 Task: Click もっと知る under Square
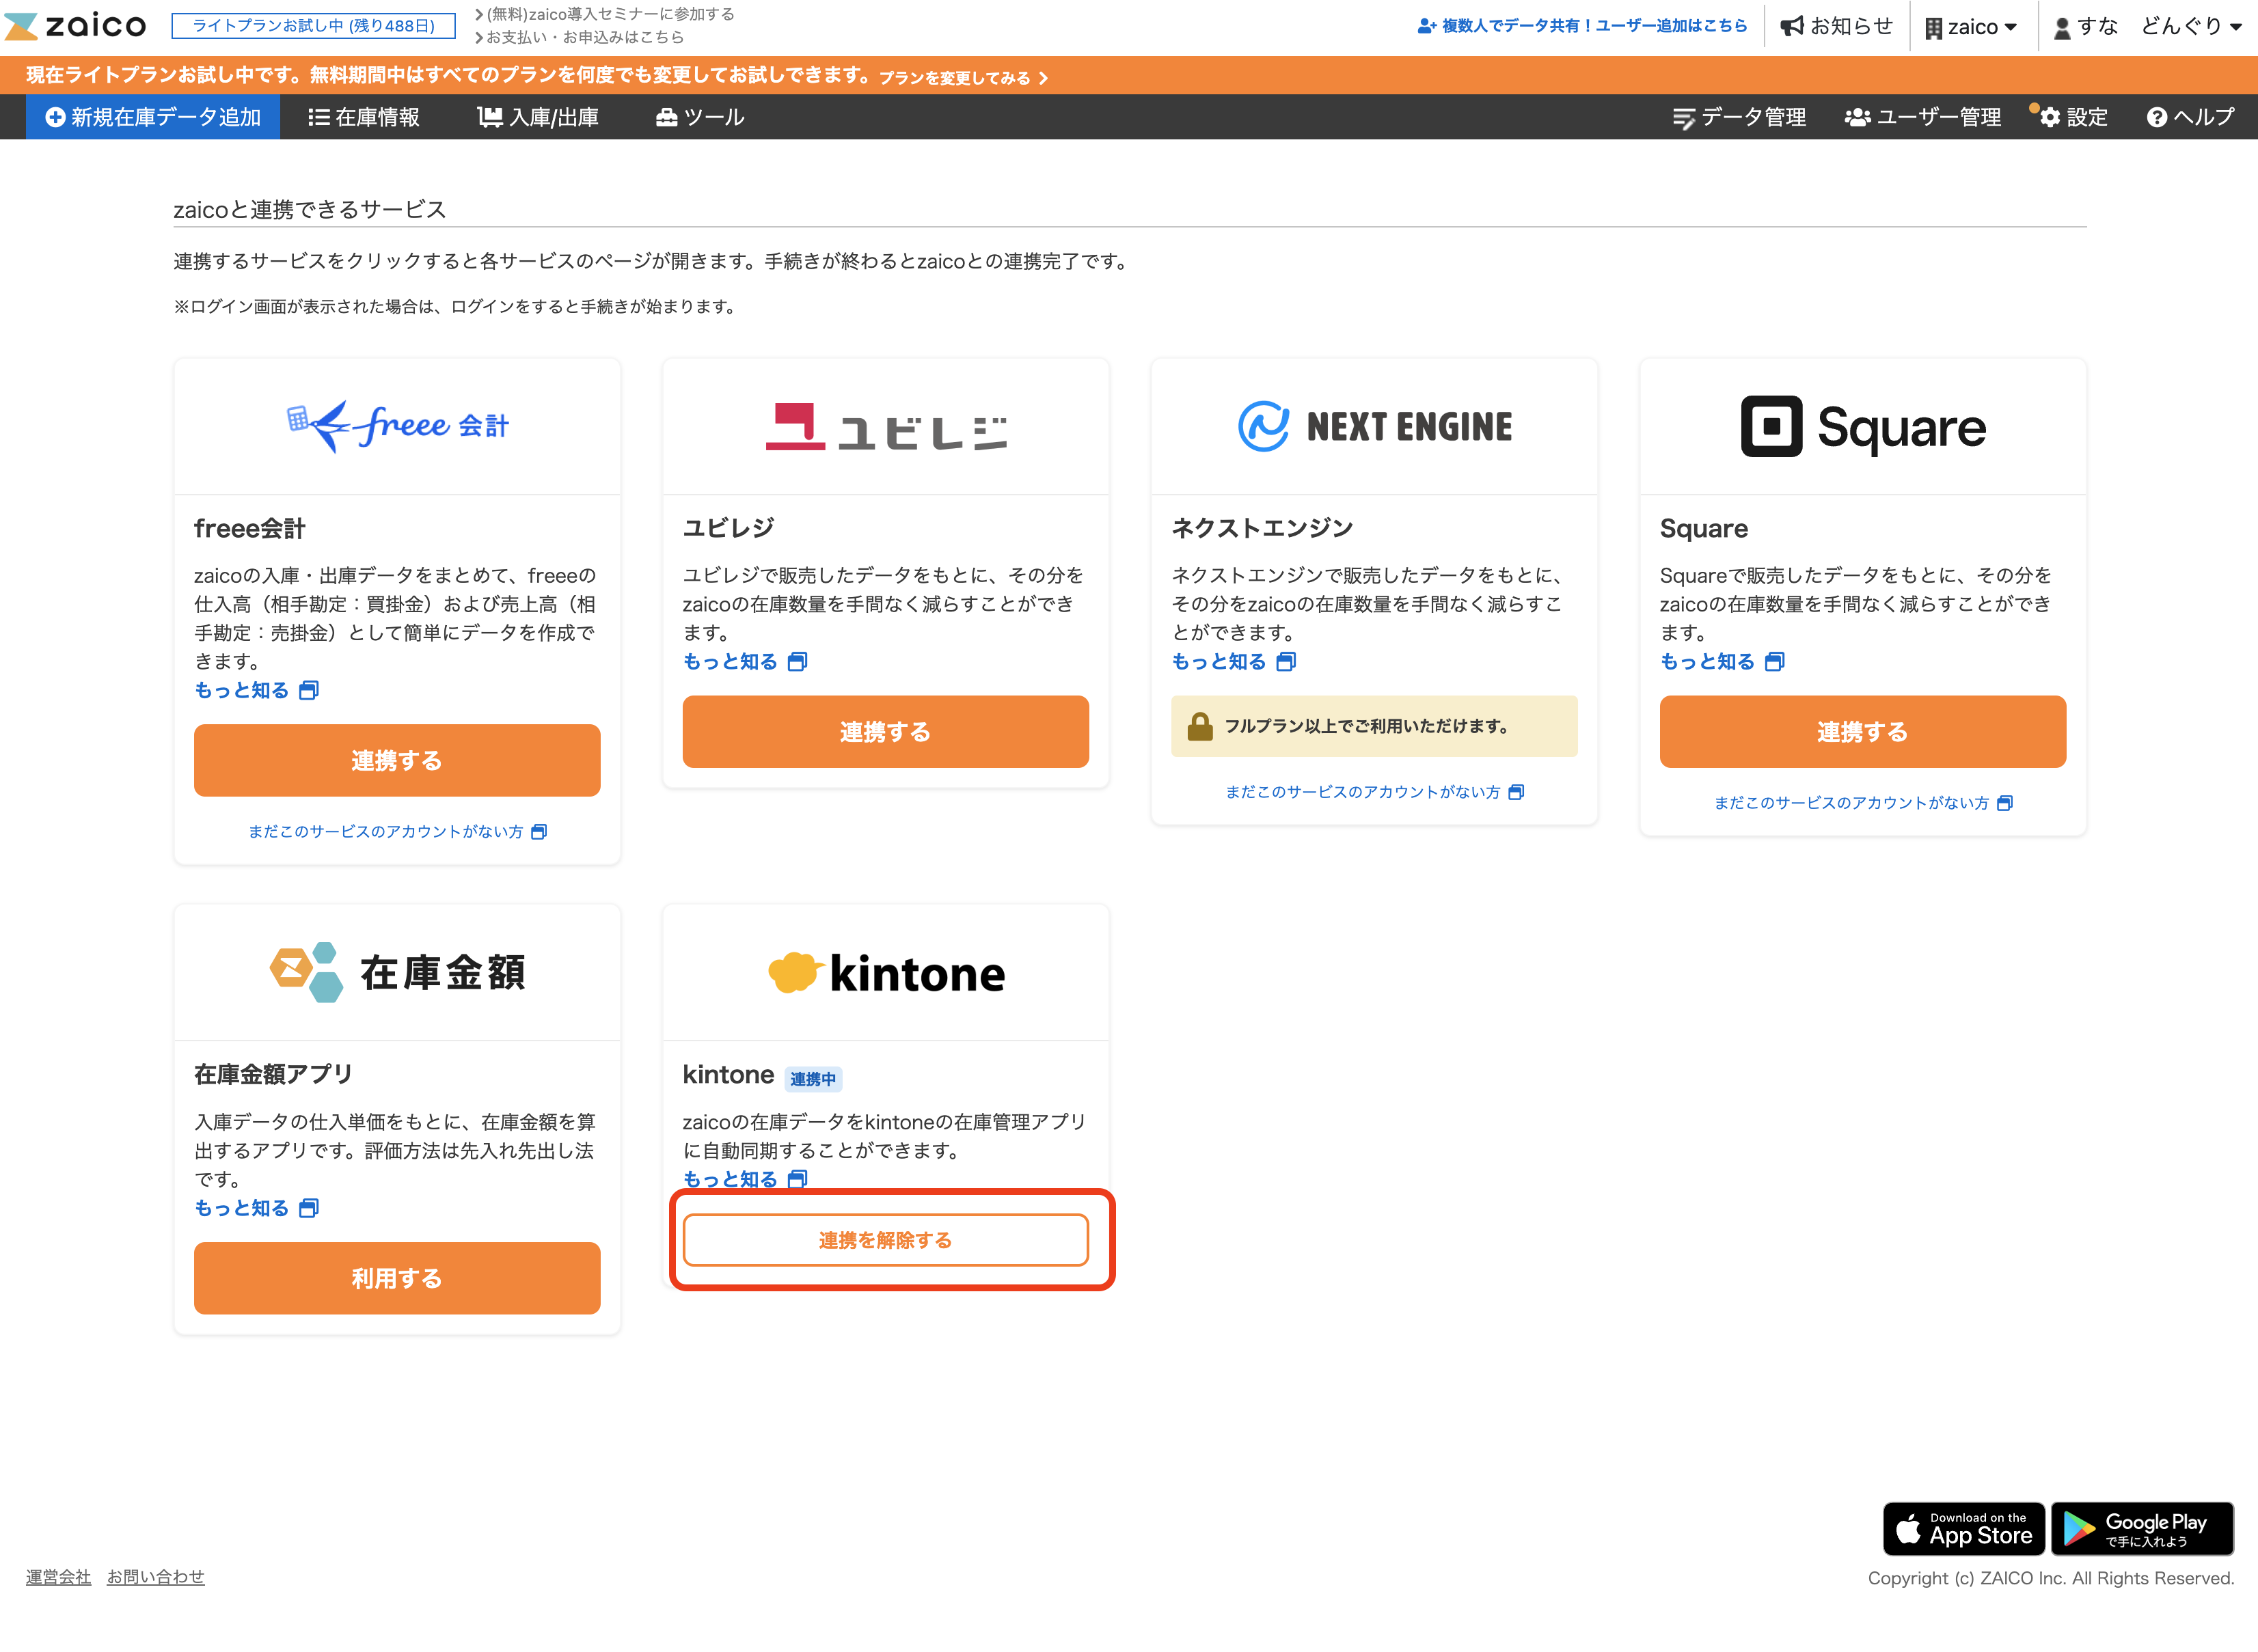tap(1722, 661)
